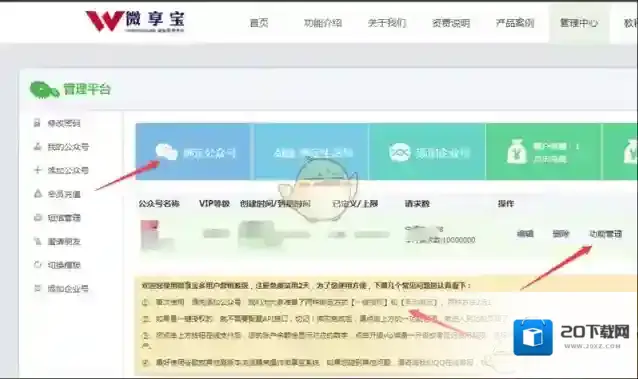This screenshot has height=379, width=638.
Task: Open the 产品案例 navigation item
Action: 515,23
